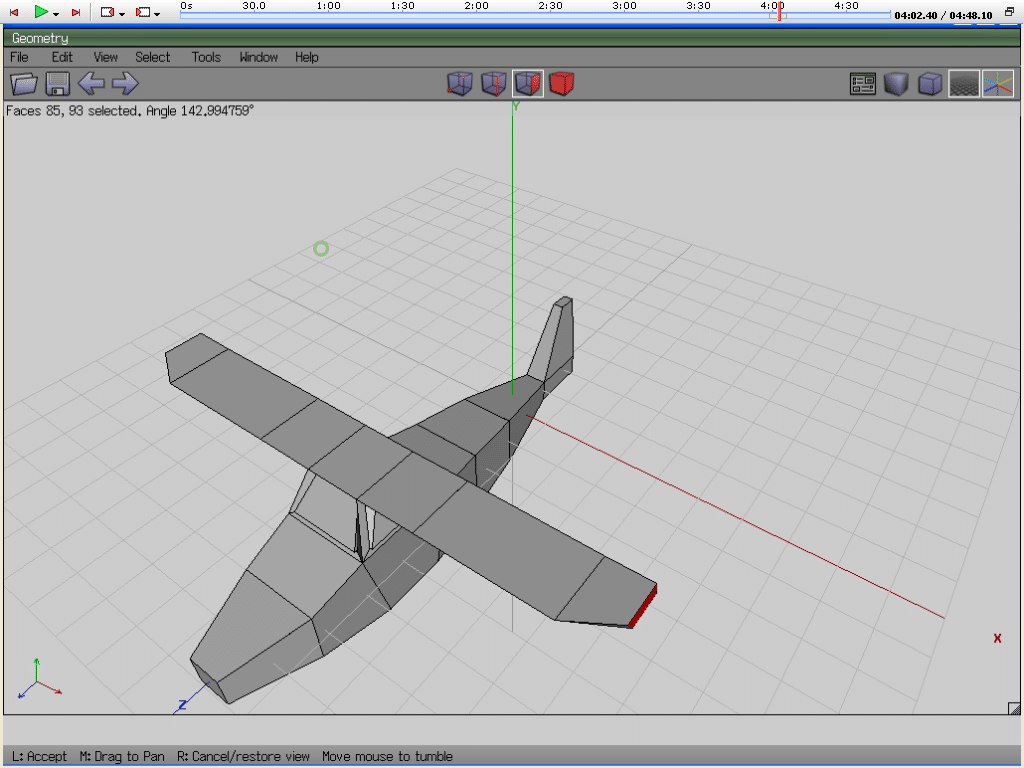This screenshot has width=1024, height=768.
Task: Click the Undo left arrow icon
Action: click(x=91, y=84)
